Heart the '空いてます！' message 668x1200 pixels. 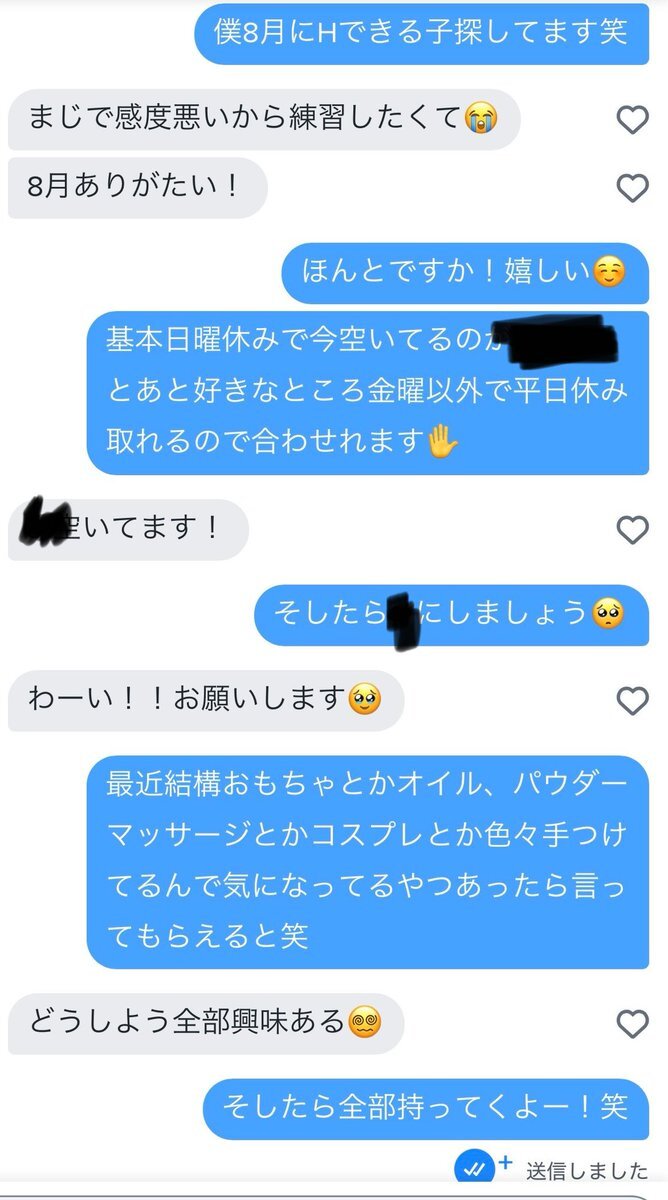[x=632, y=530]
